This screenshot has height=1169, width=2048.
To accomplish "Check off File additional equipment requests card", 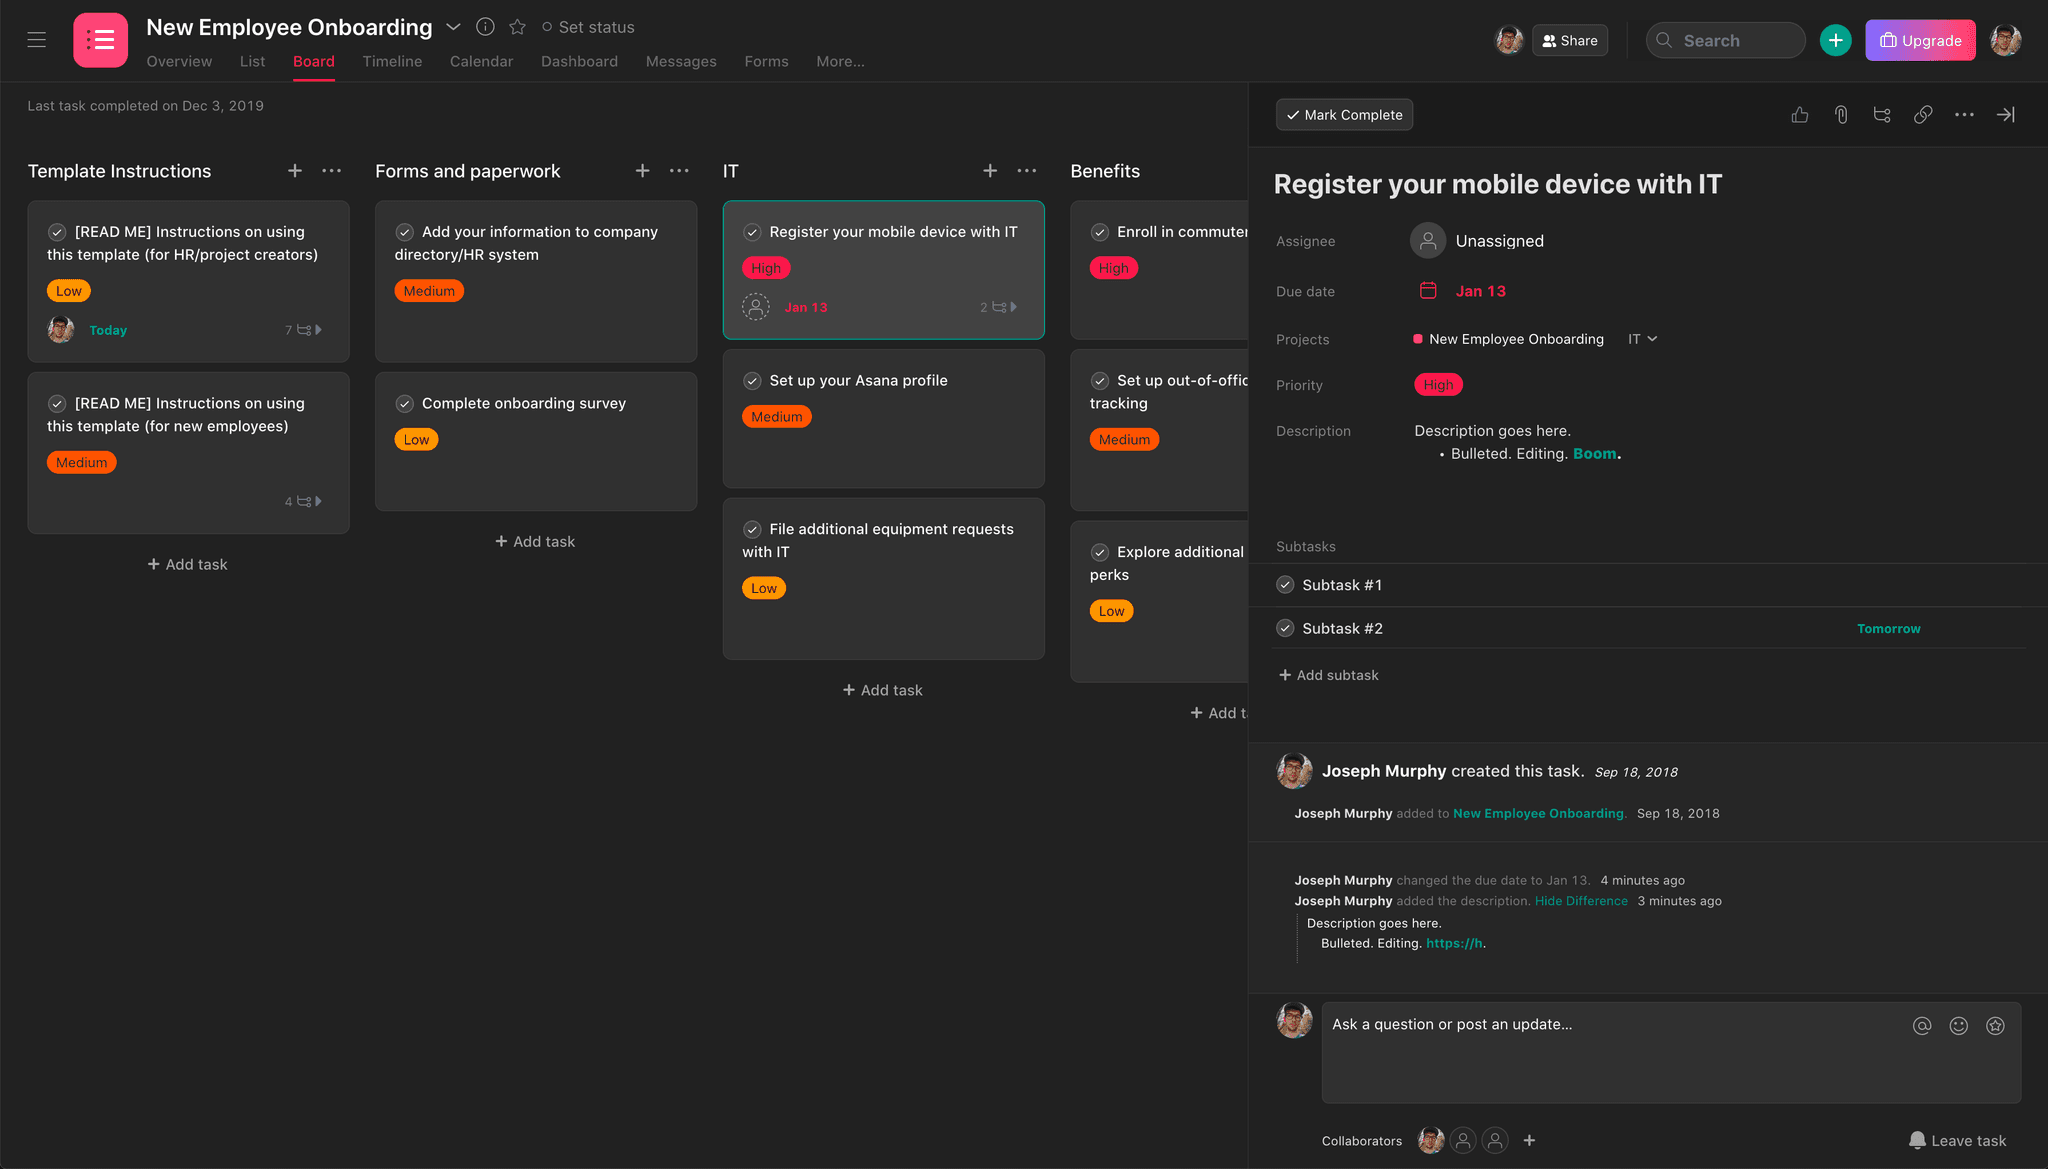I will pos(752,530).
